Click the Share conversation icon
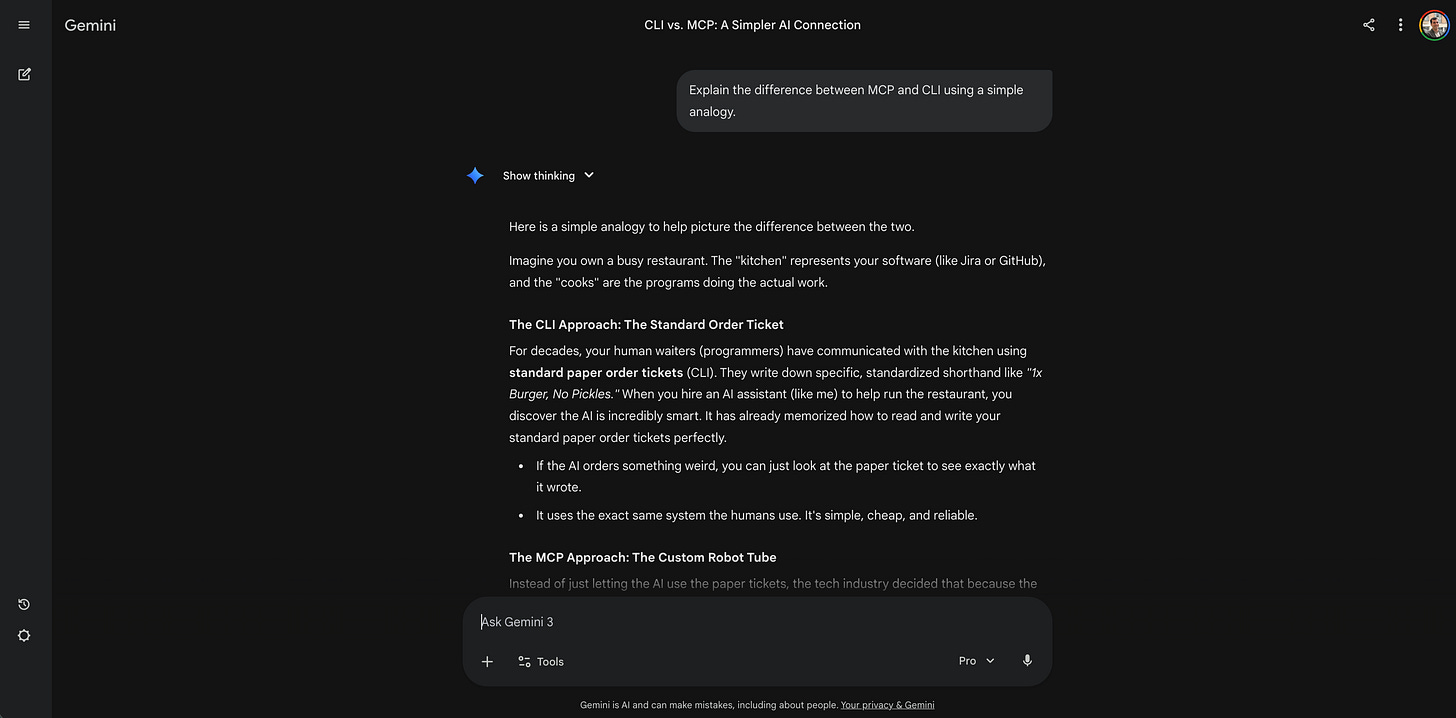 (1368, 24)
